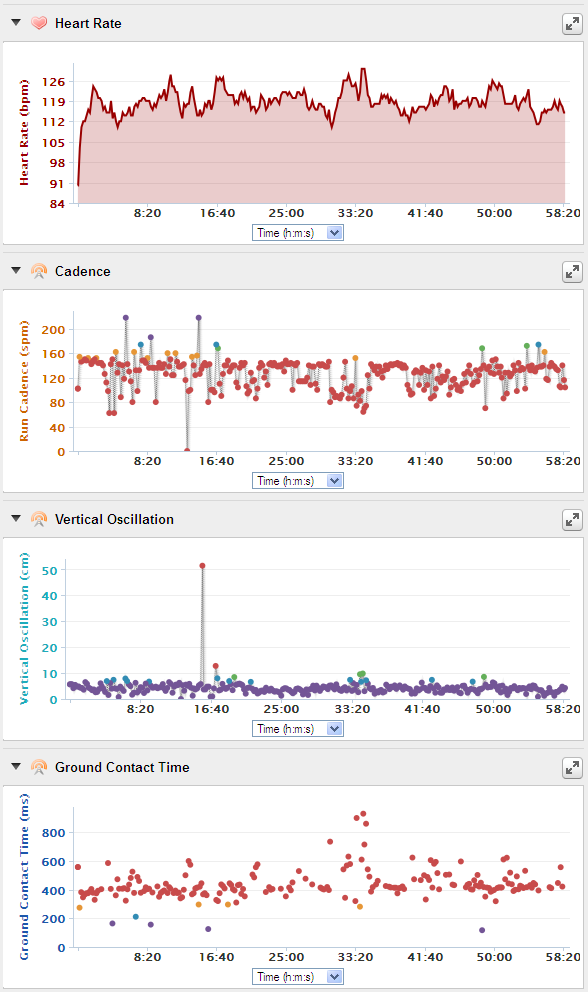Click the Heart Rate (bpm) axis label
The image size is (588, 992).
tap(24, 133)
